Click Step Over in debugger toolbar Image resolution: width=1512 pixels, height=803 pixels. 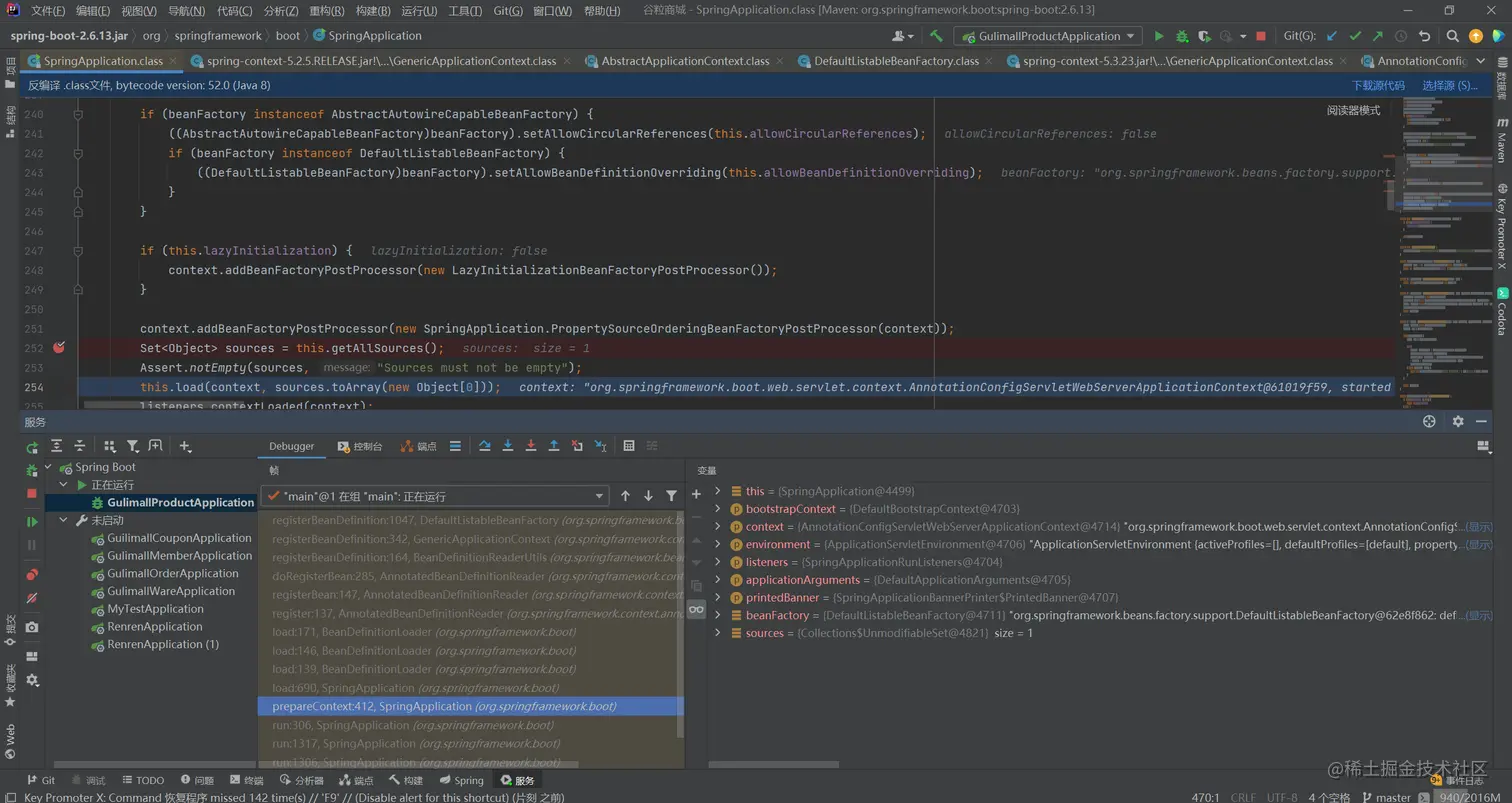[485, 446]
